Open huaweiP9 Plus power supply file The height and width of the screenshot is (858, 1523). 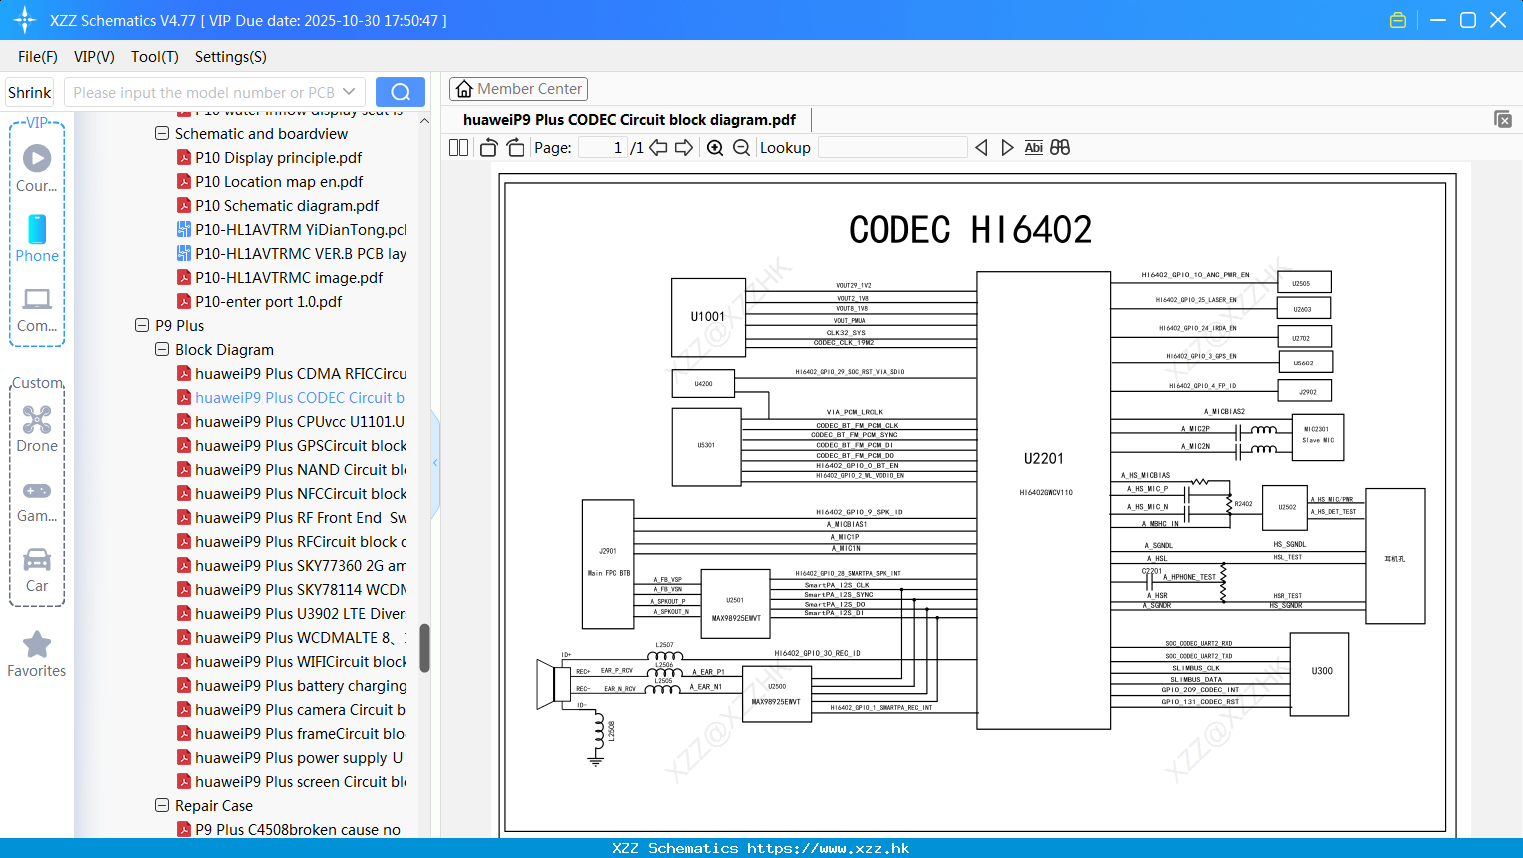point(291,757)
